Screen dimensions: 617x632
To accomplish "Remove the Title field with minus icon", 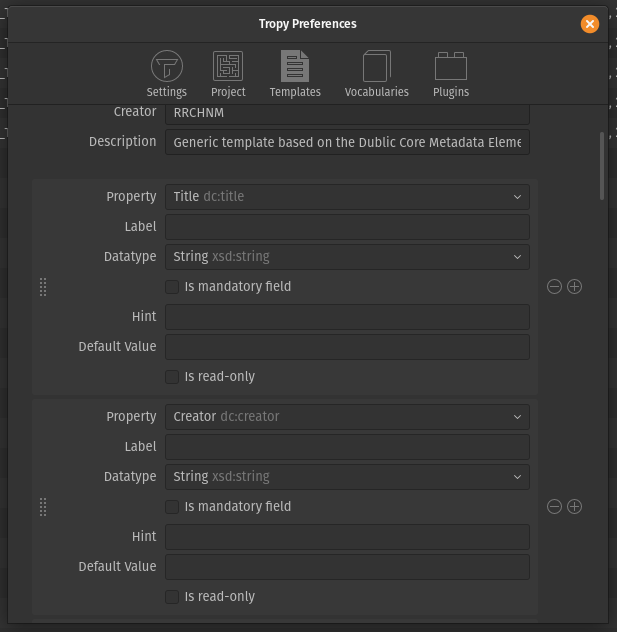I will 554,287.
